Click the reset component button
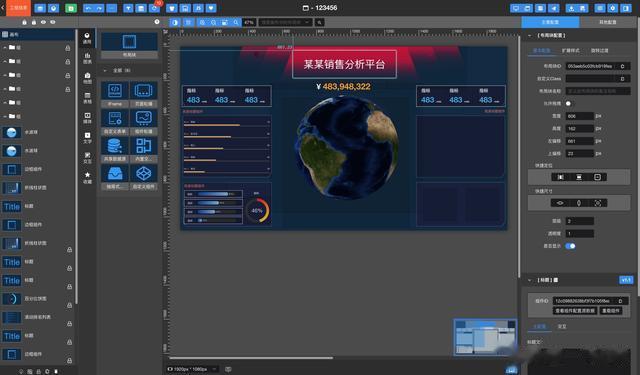Viewport: 640px width, 375px height. pyautogui.click(x=611, y=311)
